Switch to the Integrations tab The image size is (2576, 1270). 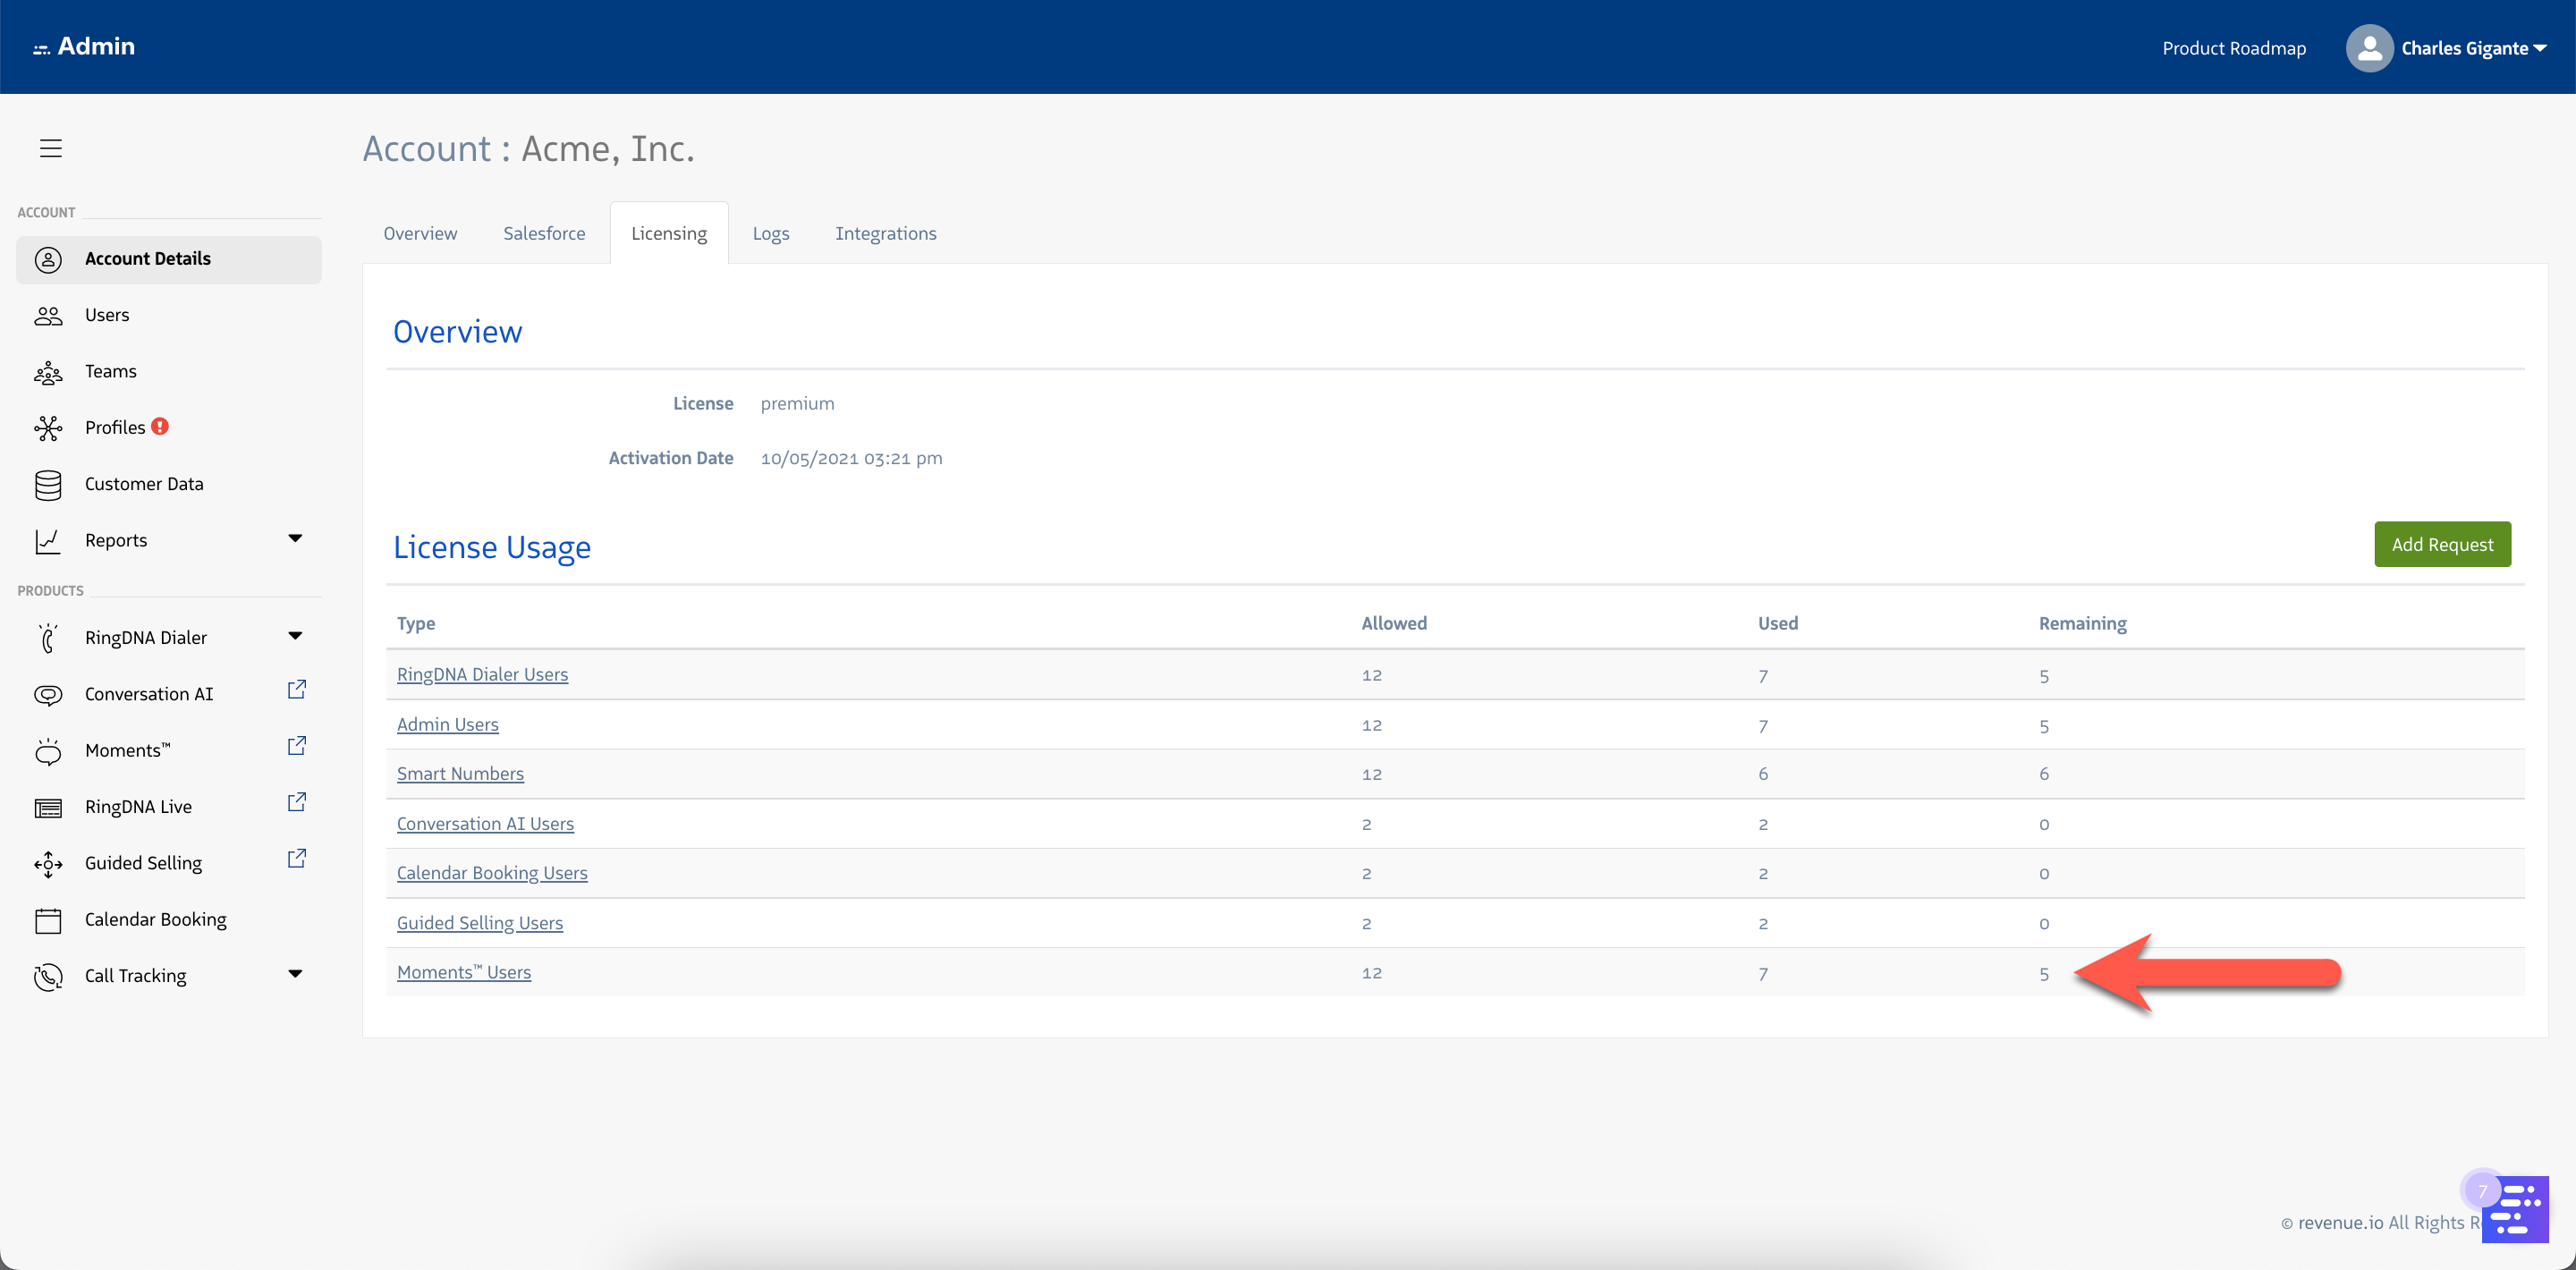886,233
